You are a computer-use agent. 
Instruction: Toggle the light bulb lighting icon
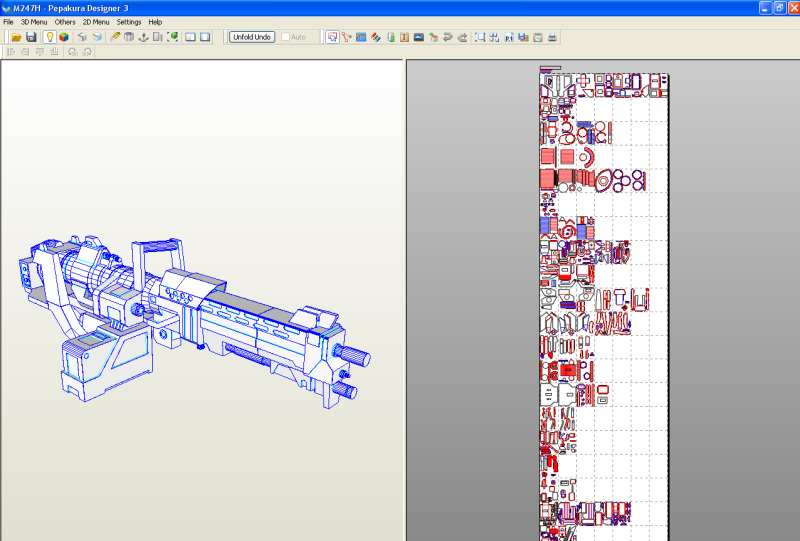pyautogui.click(x=49, y=37)
